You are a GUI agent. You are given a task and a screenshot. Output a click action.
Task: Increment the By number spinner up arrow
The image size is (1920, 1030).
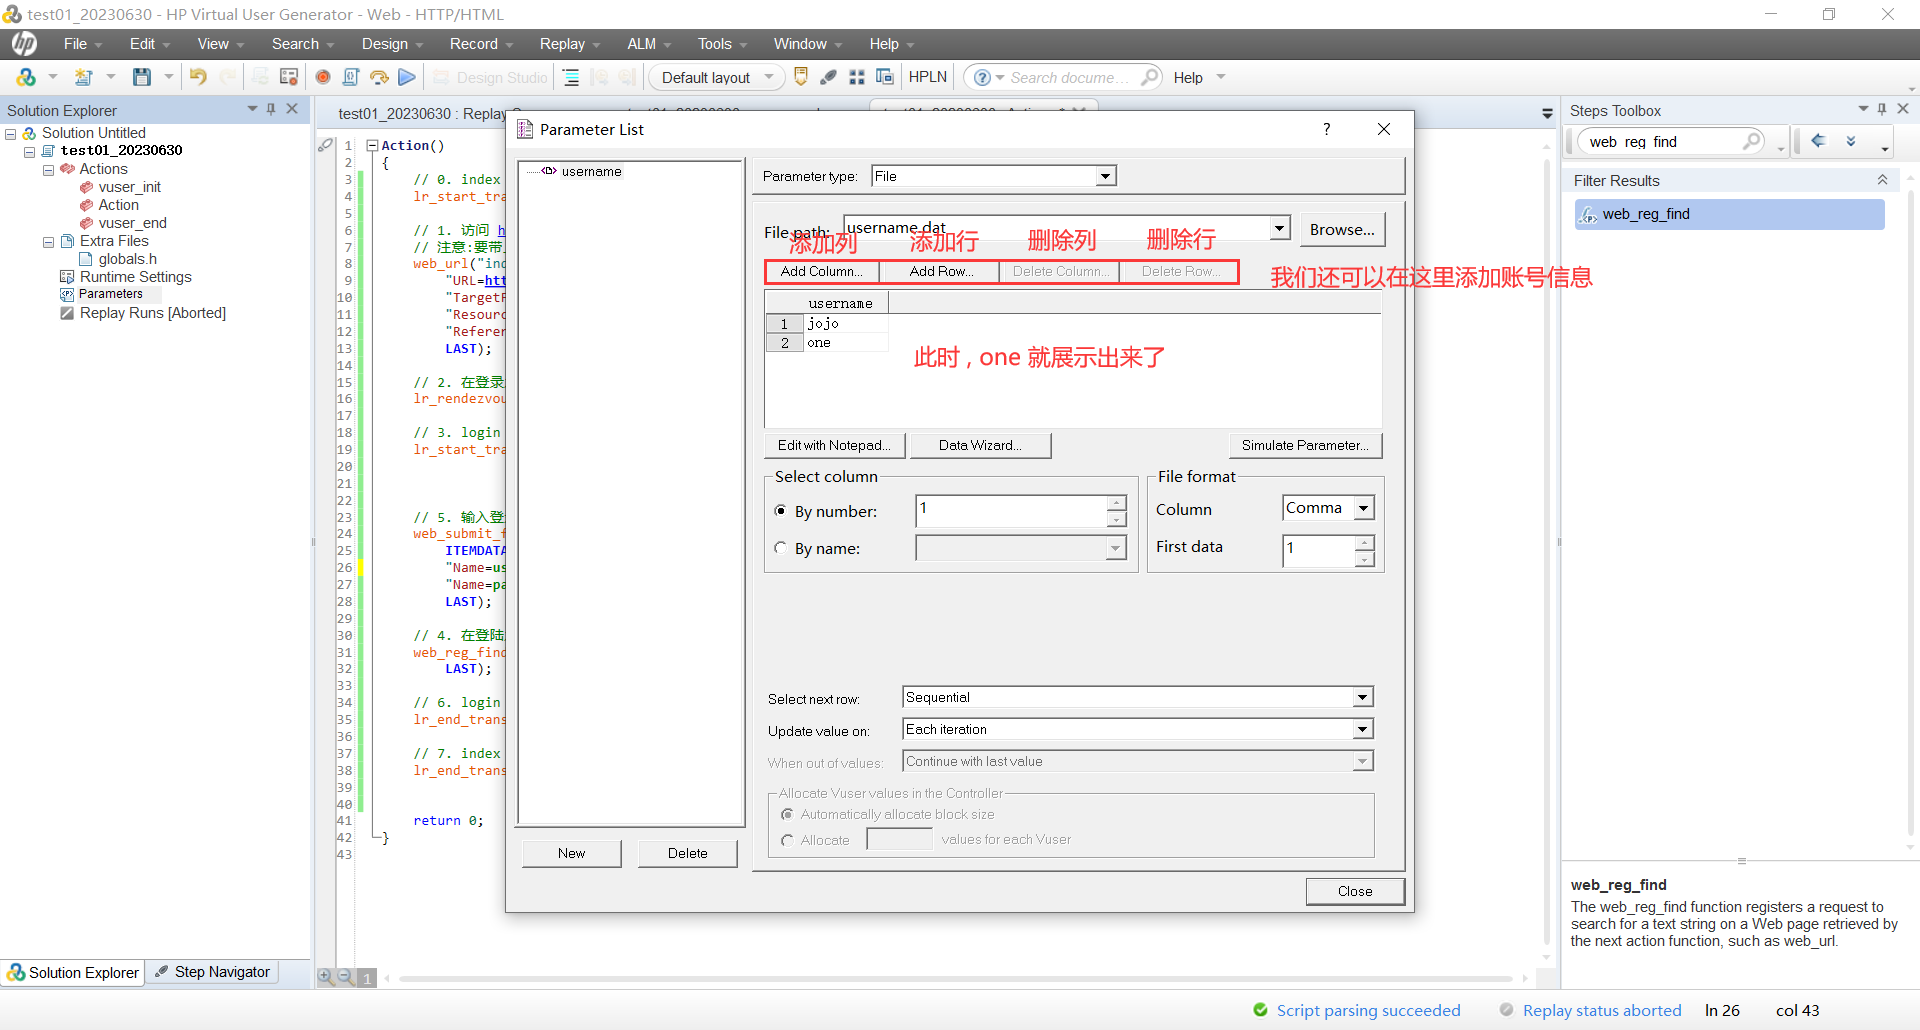click(1116, 503)
